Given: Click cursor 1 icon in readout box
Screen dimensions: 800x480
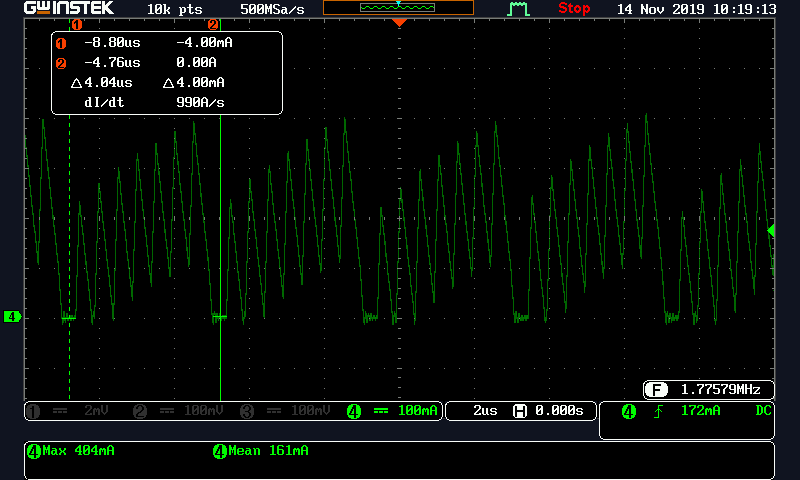Looking at the screenshot, I should pyautogui.click(x=61, y=43).
